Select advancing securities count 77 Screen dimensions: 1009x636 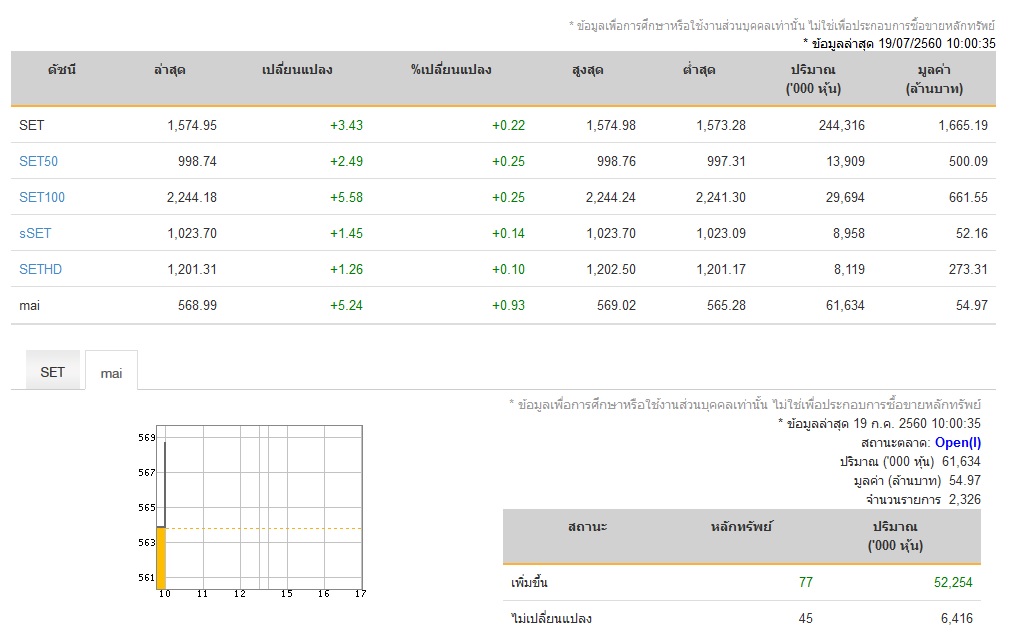click(806, 582)
